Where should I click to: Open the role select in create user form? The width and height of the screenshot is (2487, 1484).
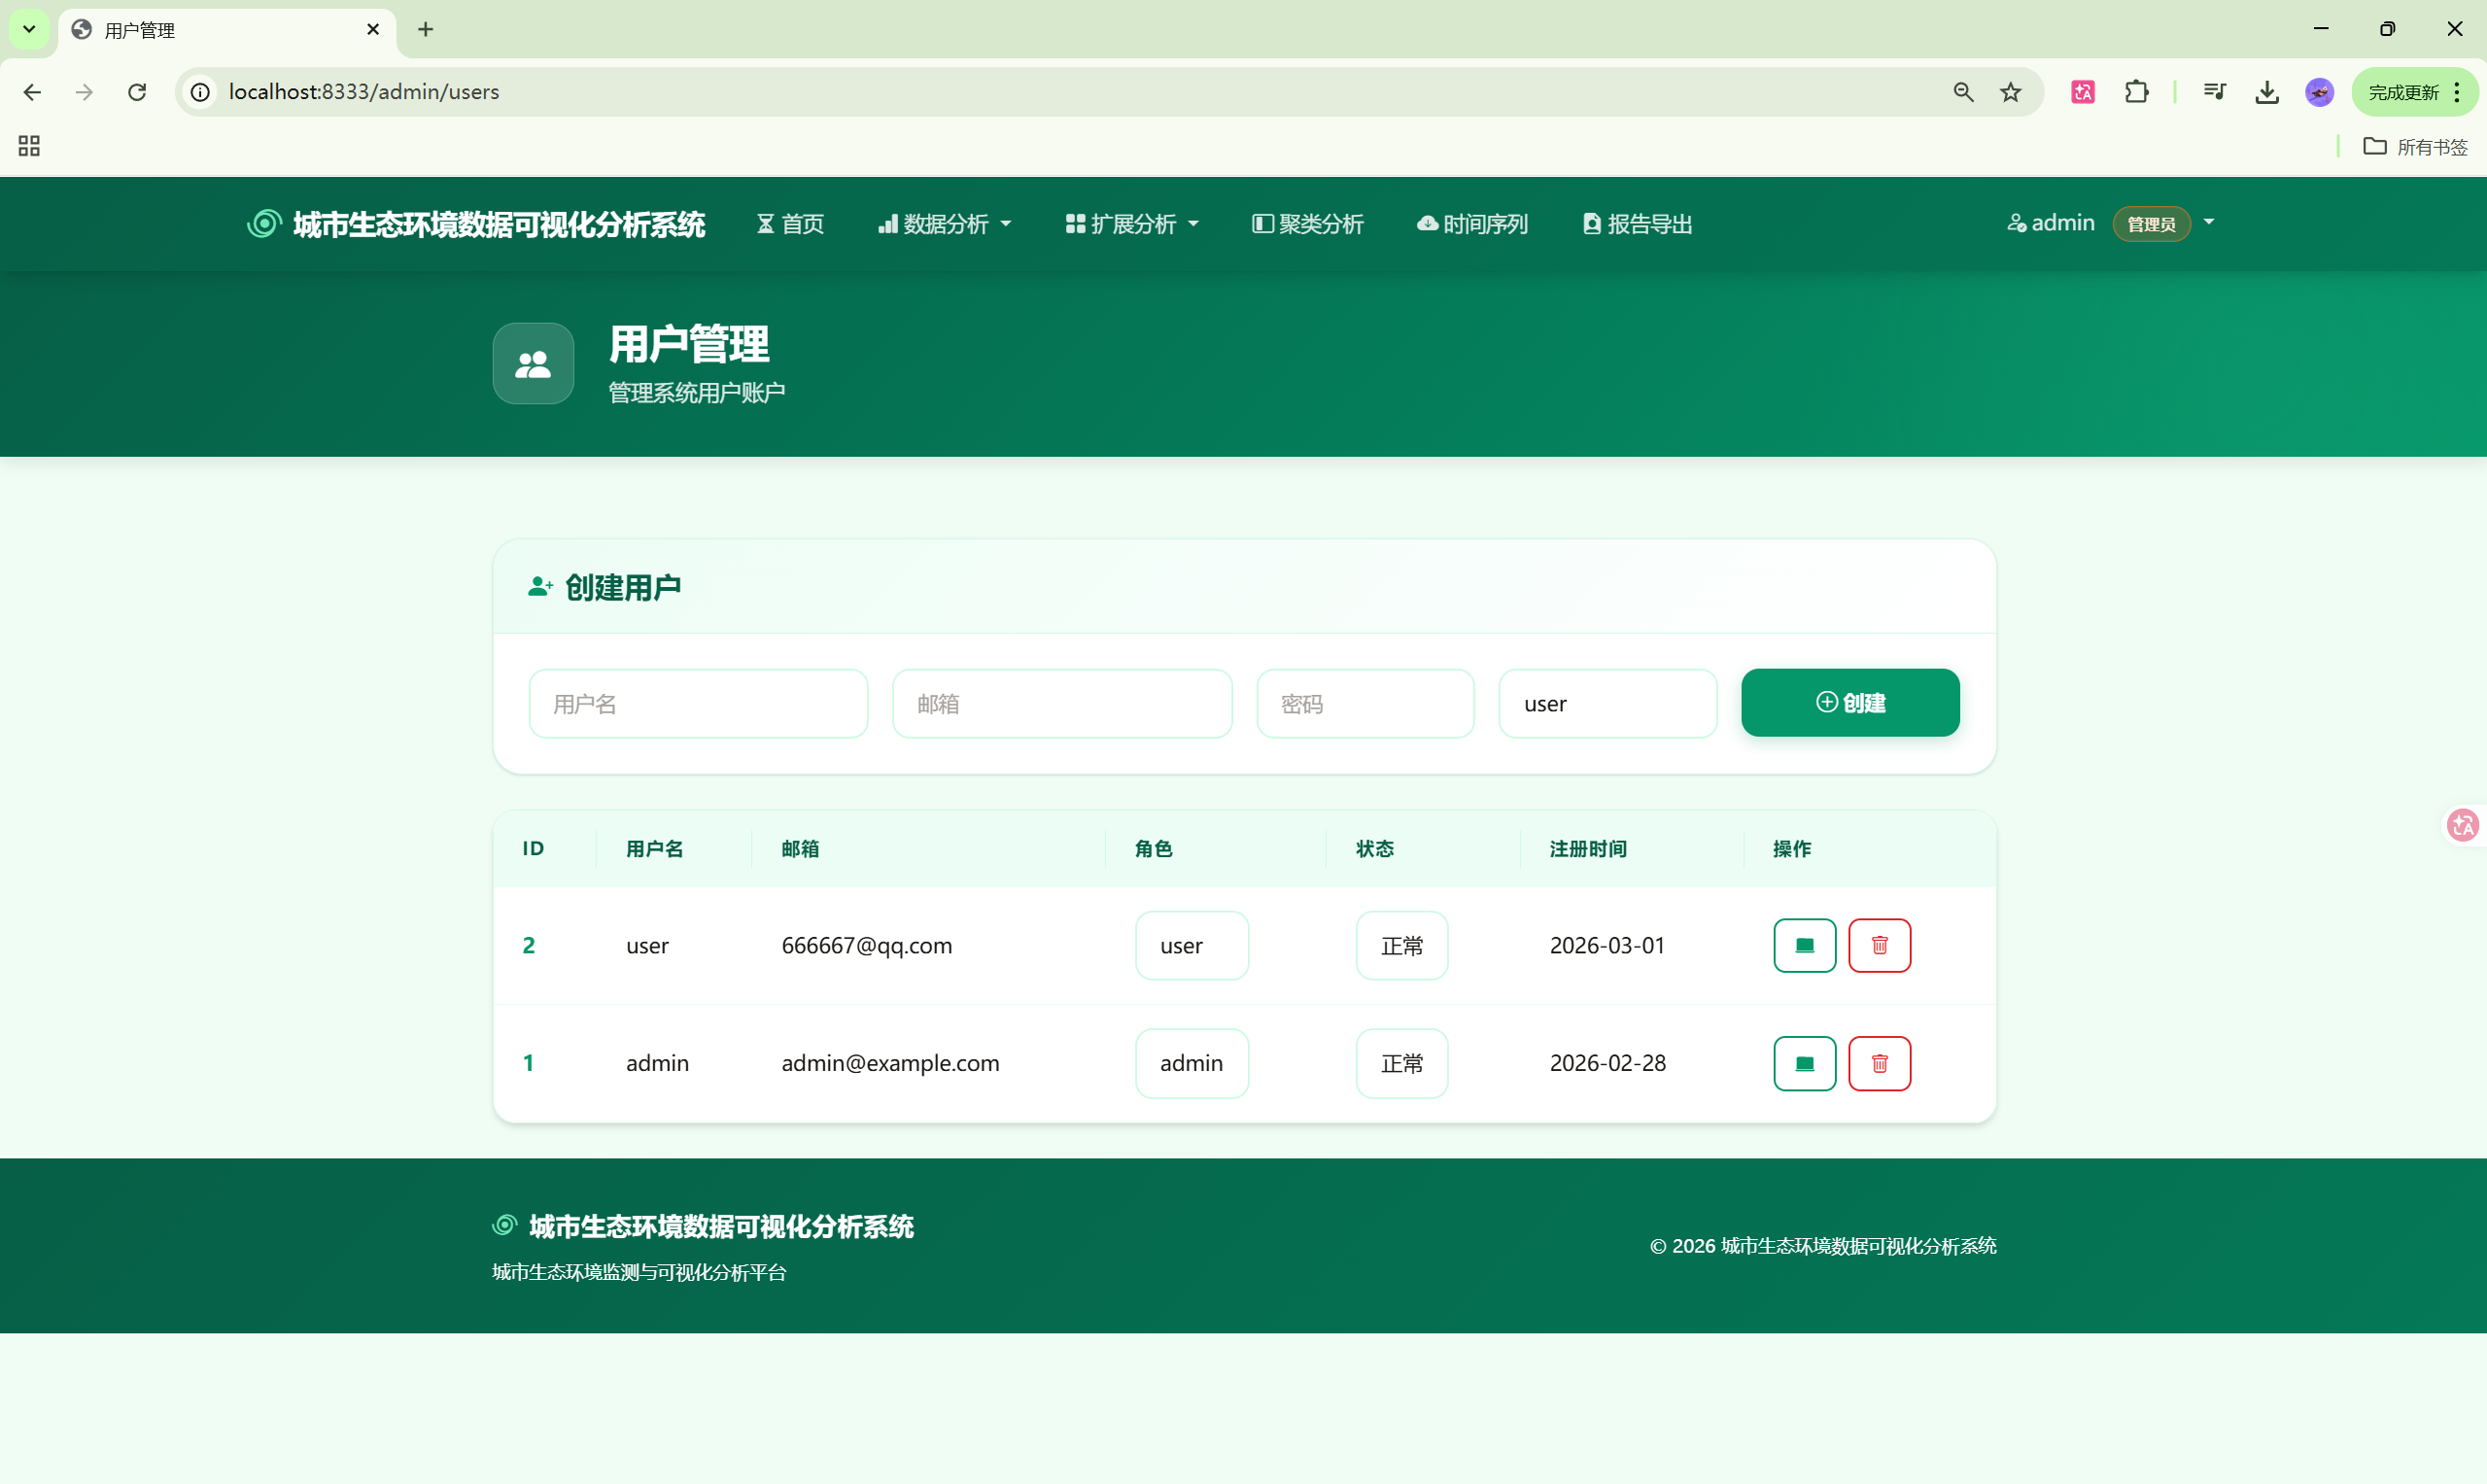pos(1607,703)
